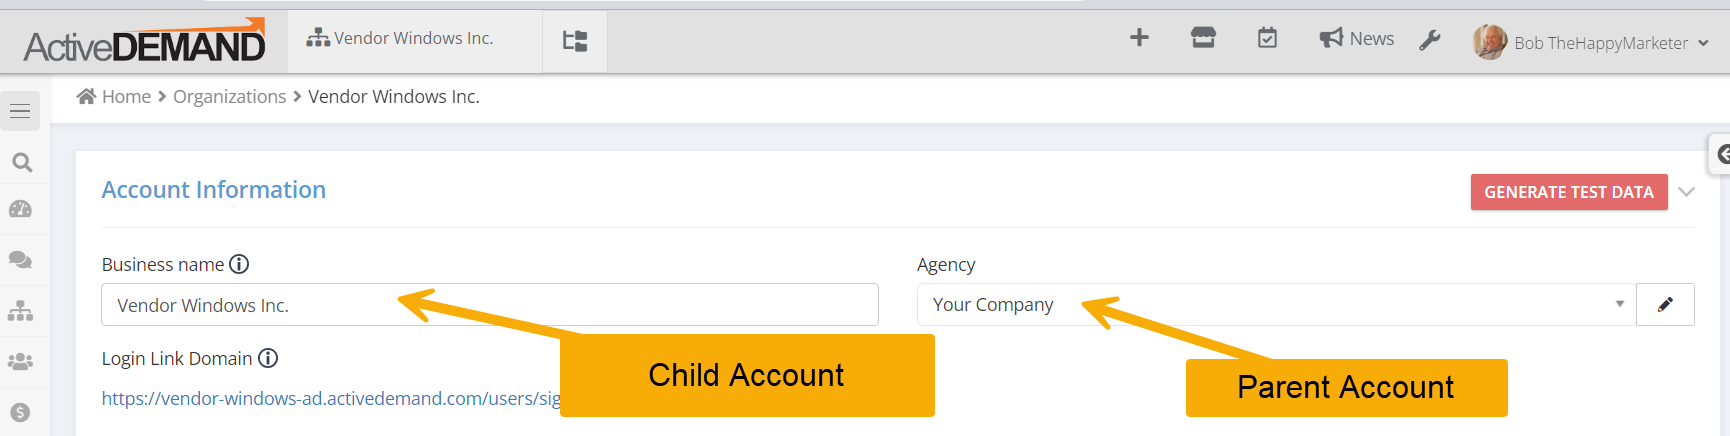Edit agency using the pencil button
The height and width of the screenshot is (436, 1730).
pos(1665,305)
